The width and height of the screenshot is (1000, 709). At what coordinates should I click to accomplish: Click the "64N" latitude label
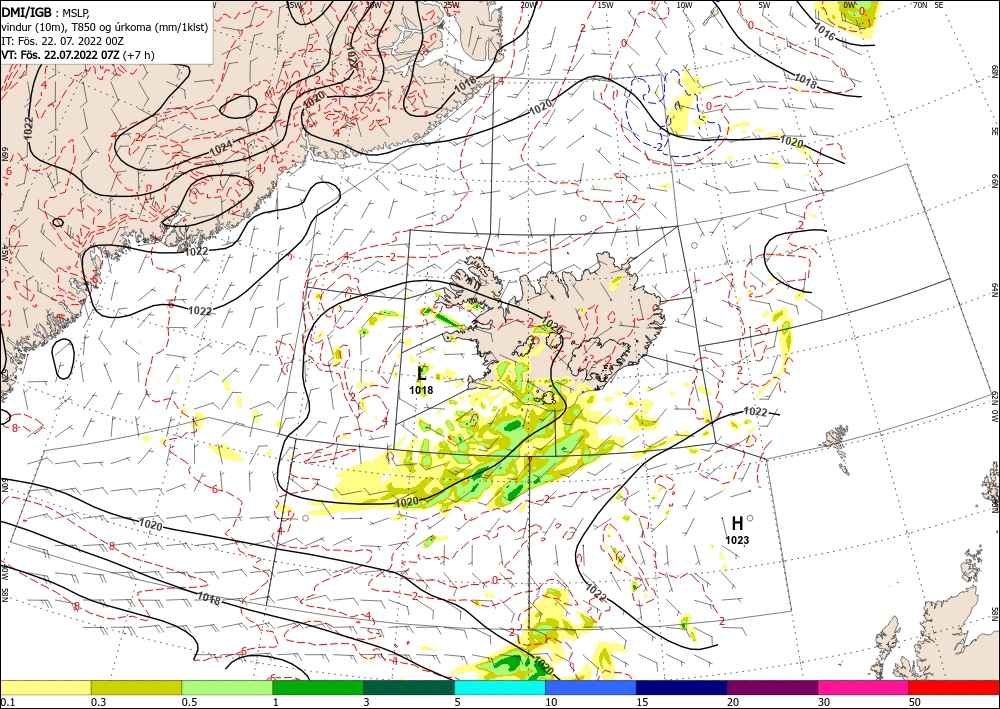click(x=995, y=289)
